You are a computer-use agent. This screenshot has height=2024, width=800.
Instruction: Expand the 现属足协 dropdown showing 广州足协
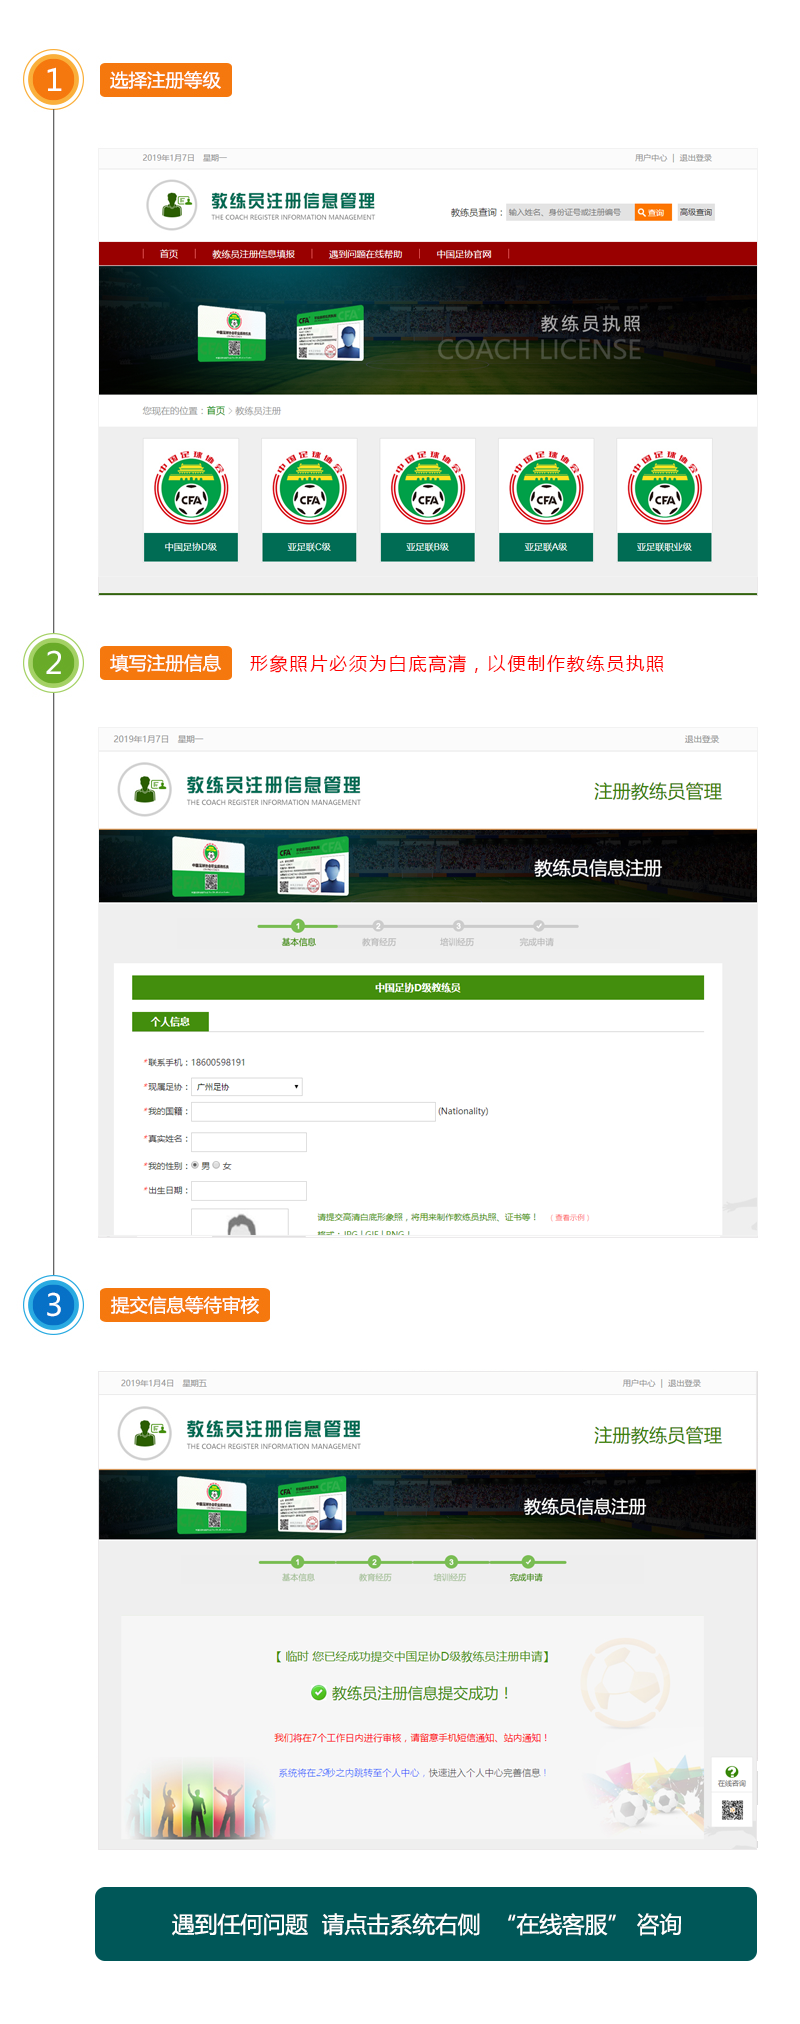(x=247, y=1087)
